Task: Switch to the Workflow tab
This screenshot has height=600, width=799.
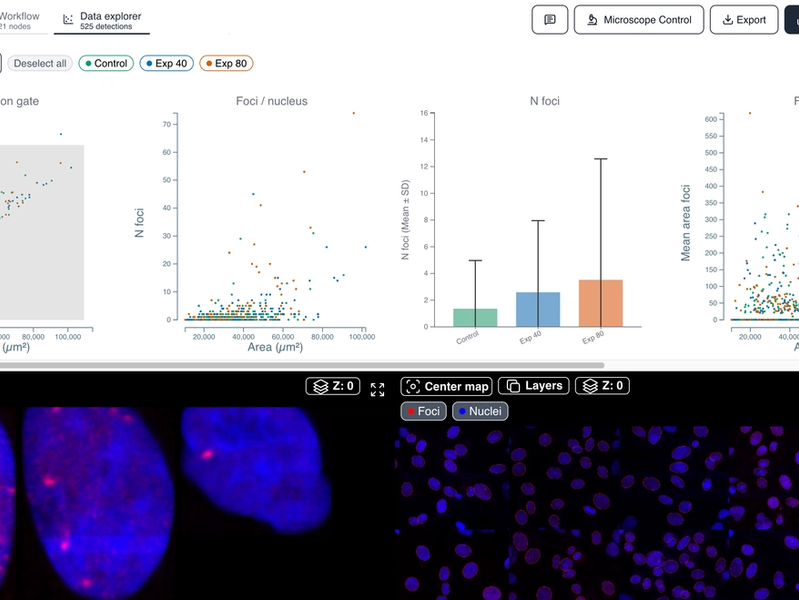Action: 19,20
